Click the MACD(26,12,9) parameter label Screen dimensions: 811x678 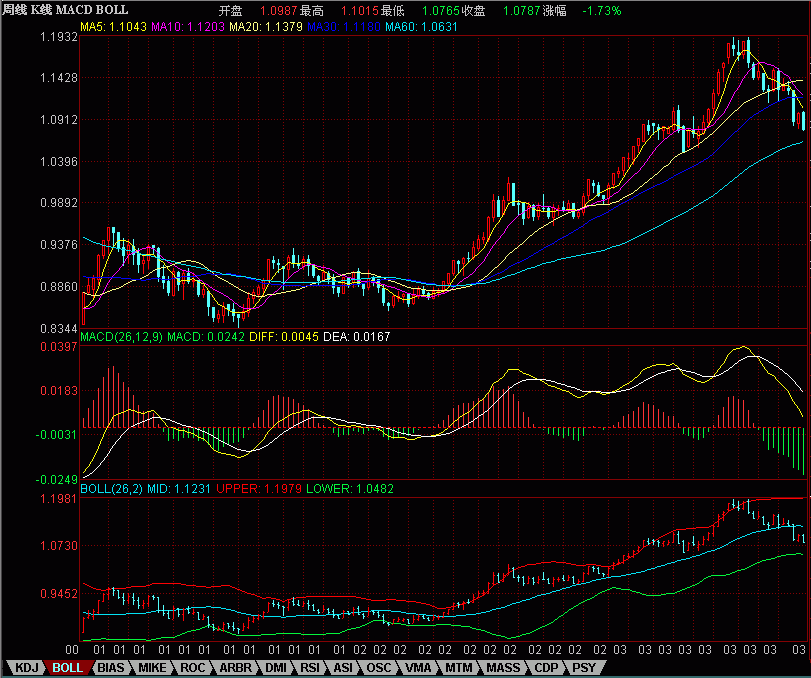pyautogui.click(x=122, y=337)
